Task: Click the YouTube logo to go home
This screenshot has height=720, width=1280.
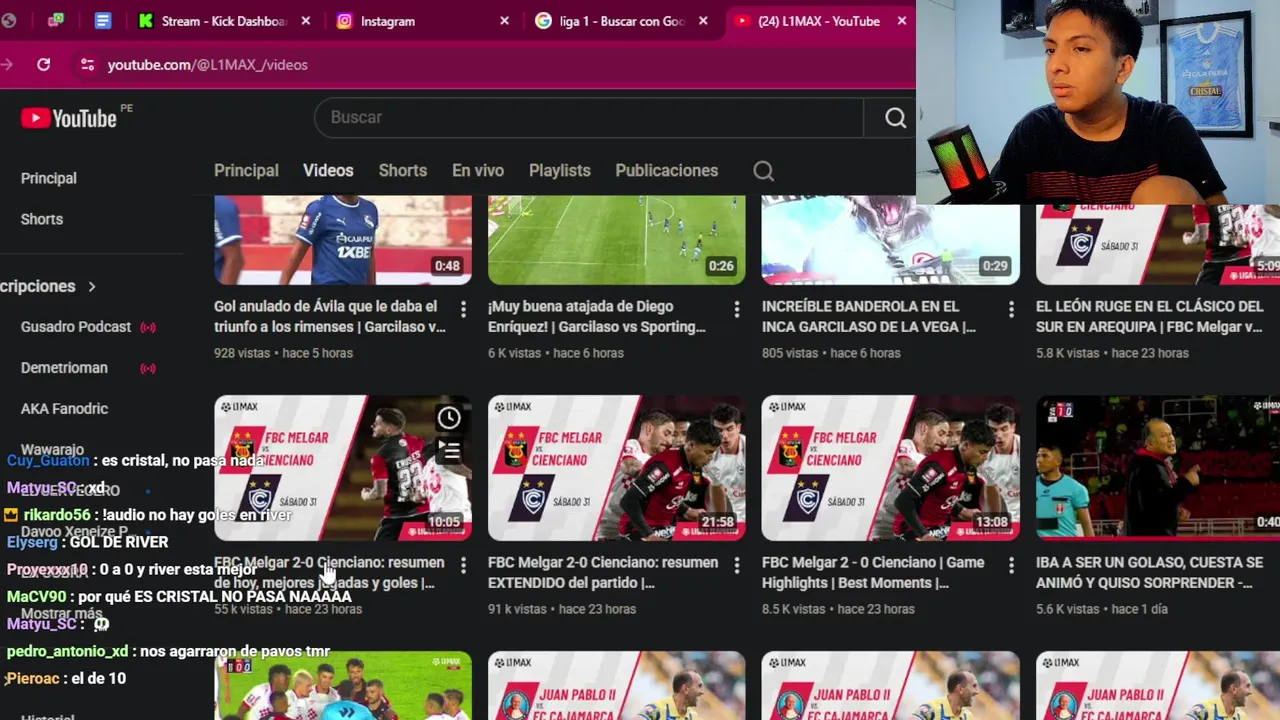Action: [x=69, y=118]
